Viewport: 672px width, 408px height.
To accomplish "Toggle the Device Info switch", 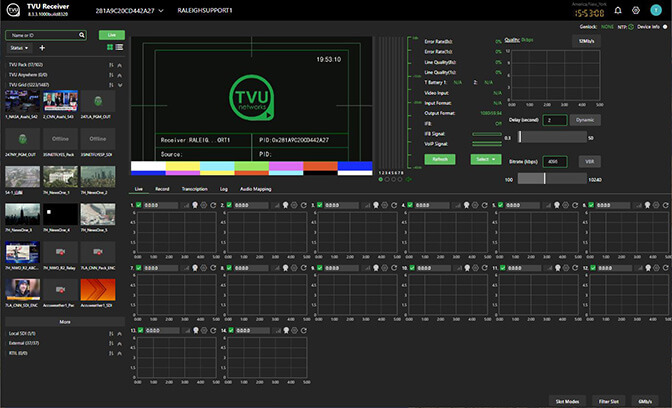I will click(665, 27).
